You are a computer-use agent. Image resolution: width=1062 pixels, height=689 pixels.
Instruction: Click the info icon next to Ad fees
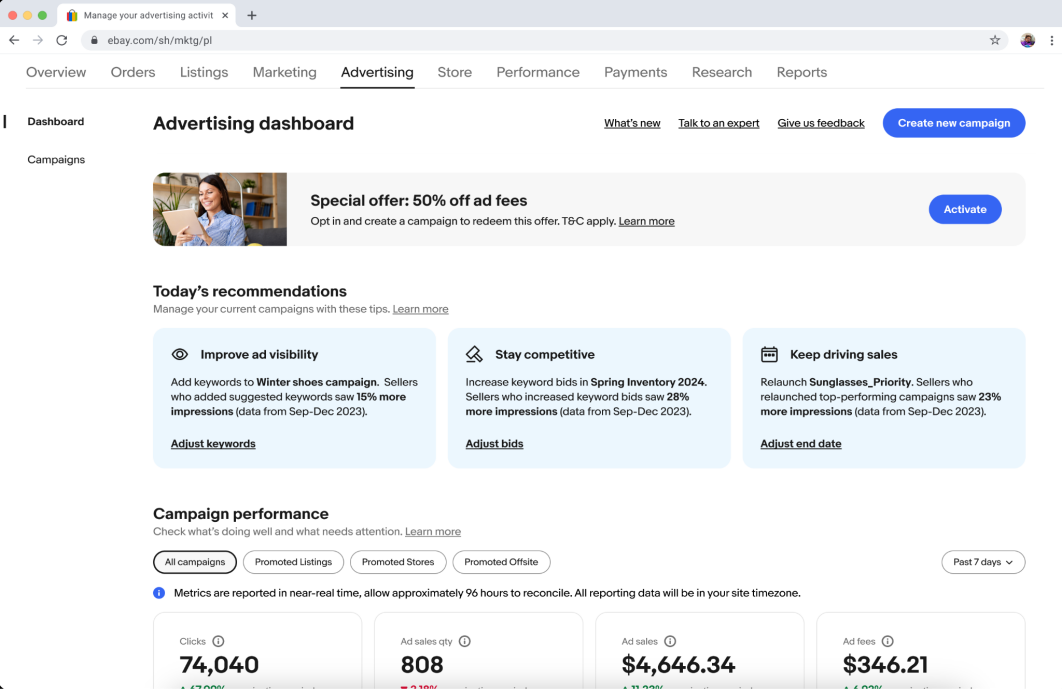887,641
